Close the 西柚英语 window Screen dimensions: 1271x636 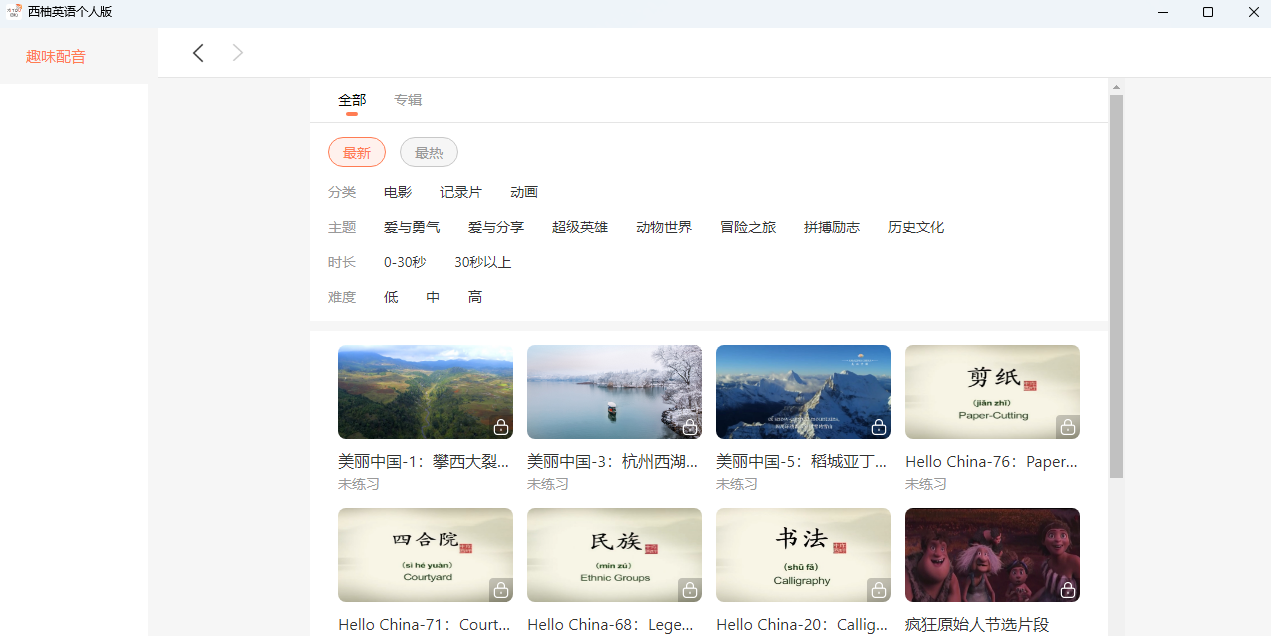(1253, 12)
